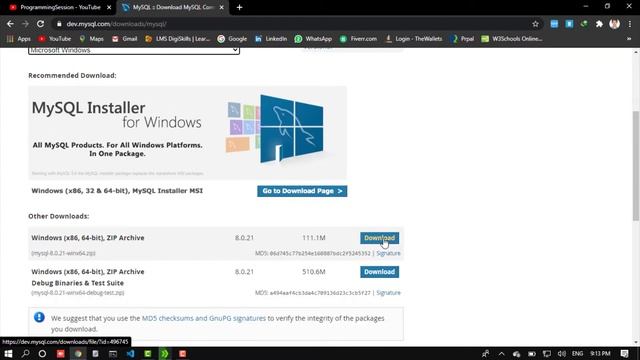The width and height of the screenshot is (640, 360).
Task: Open the Chrome extensions puzzle icon
Action: click(599, 24)
